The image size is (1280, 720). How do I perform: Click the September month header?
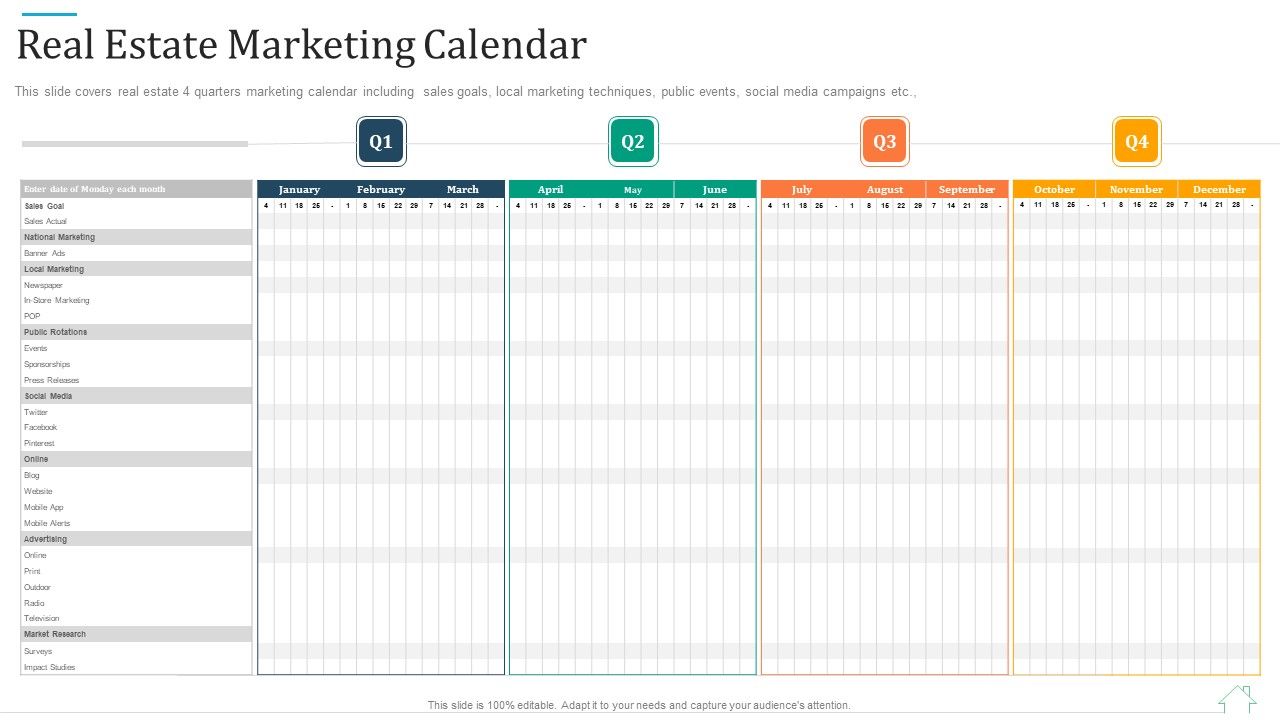[x=966, y=189]
